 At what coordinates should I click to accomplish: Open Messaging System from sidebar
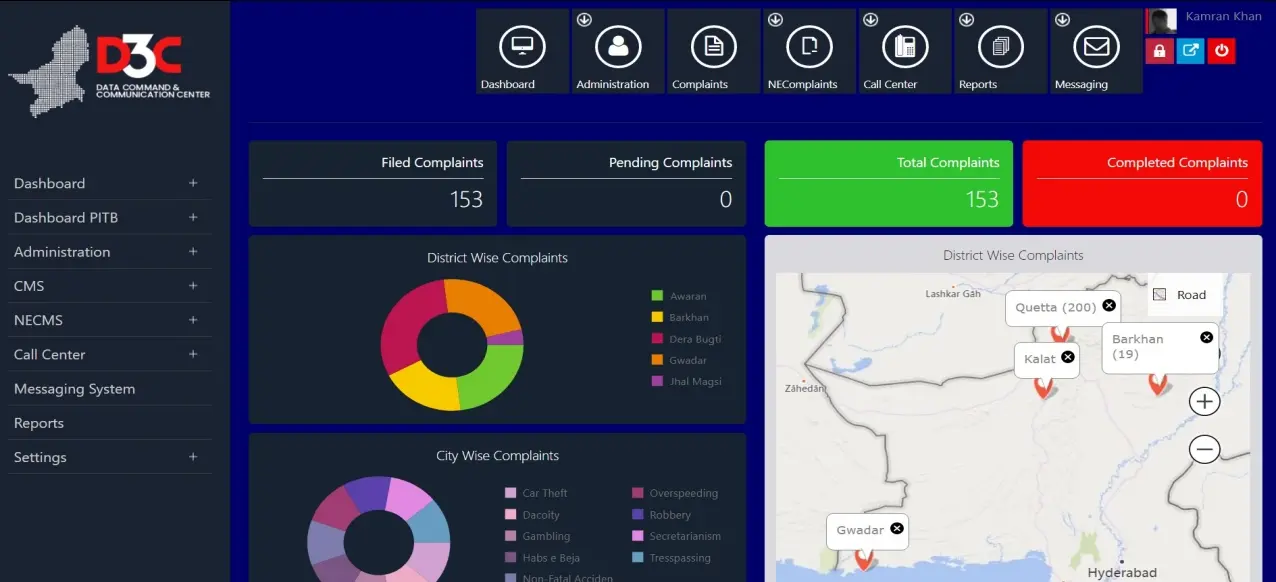75,389
